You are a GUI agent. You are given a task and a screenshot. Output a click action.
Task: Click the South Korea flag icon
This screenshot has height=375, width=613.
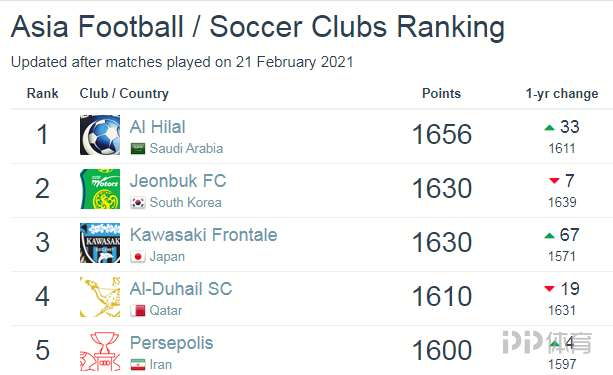point(138,203)
